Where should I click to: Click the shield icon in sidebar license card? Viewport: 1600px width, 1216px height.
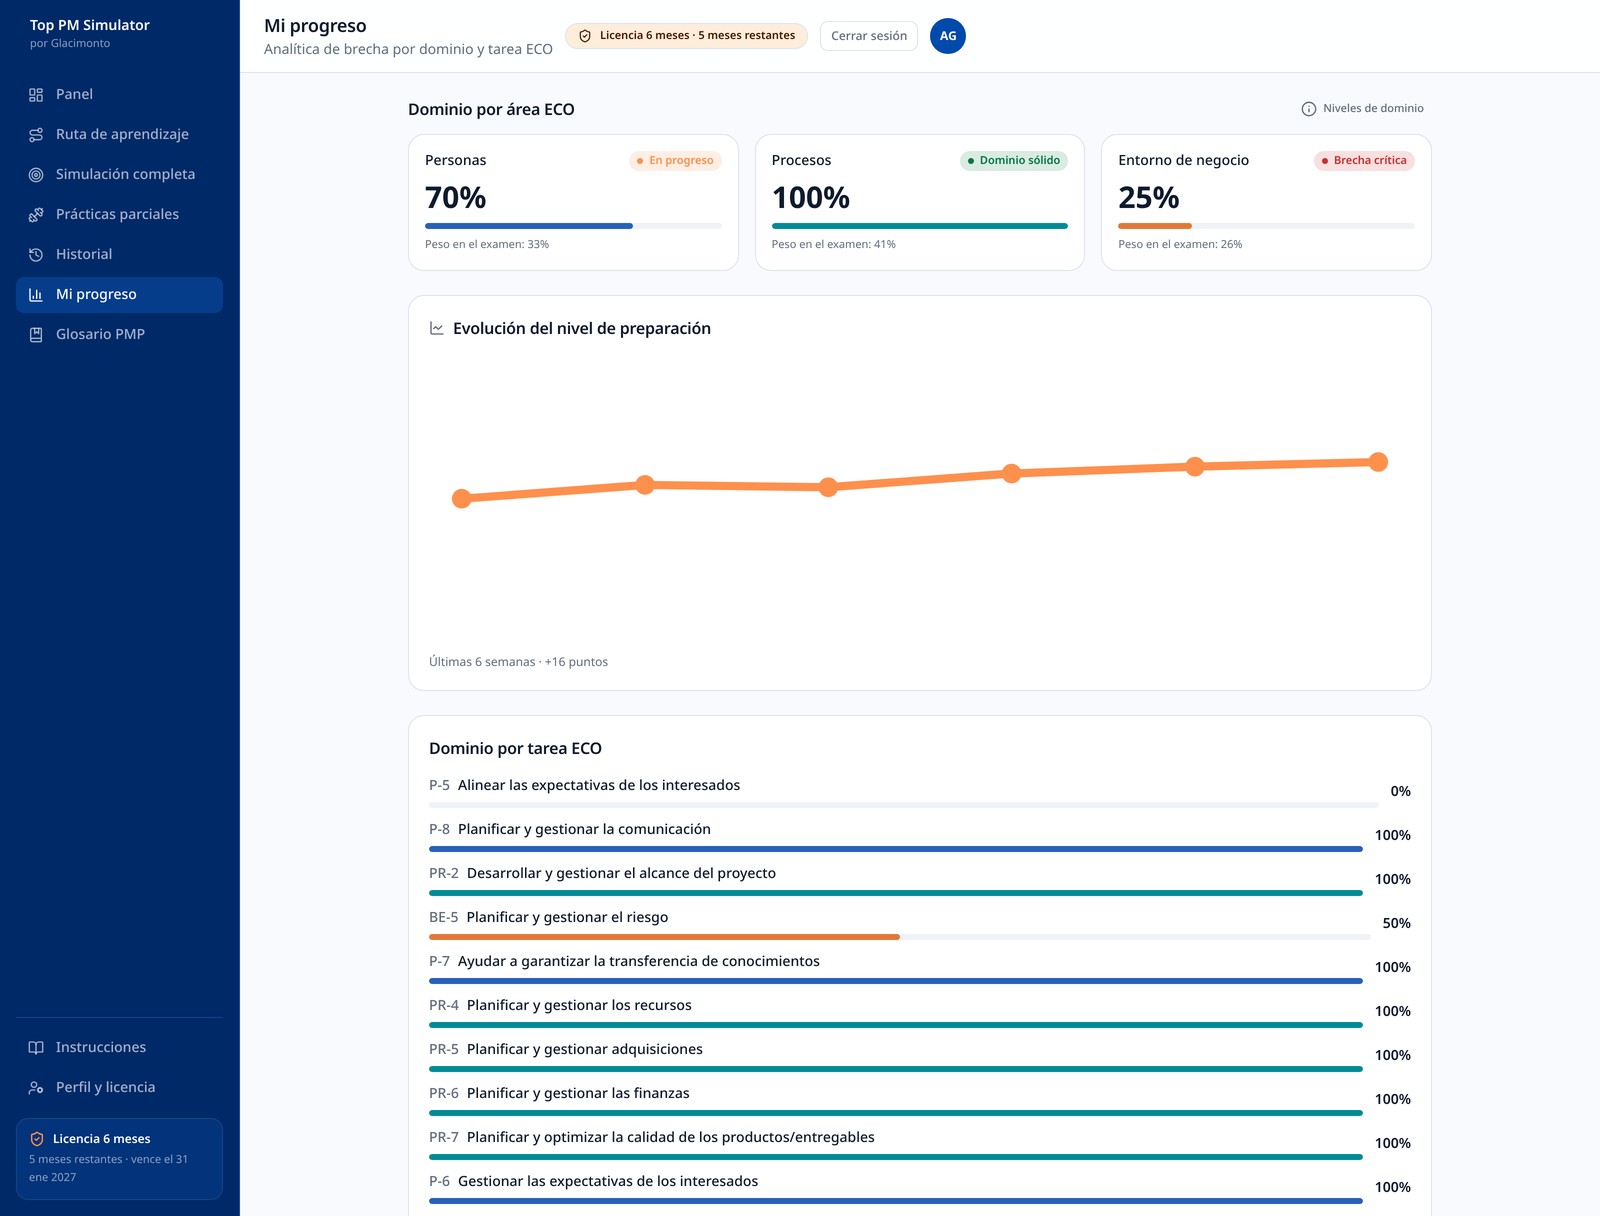(x=37, y=1139)
